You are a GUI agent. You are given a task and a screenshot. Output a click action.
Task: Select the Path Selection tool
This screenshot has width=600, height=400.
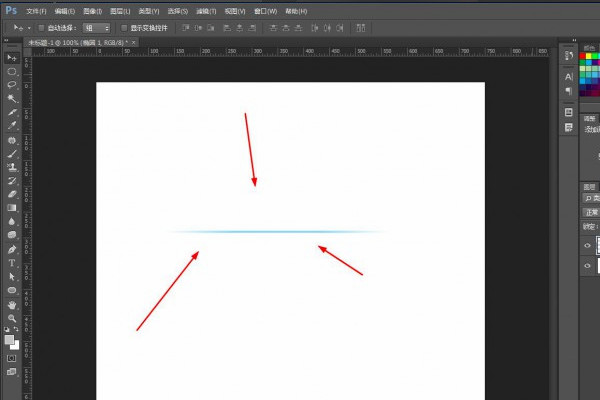pyautogui.click(x=12, y=276)
